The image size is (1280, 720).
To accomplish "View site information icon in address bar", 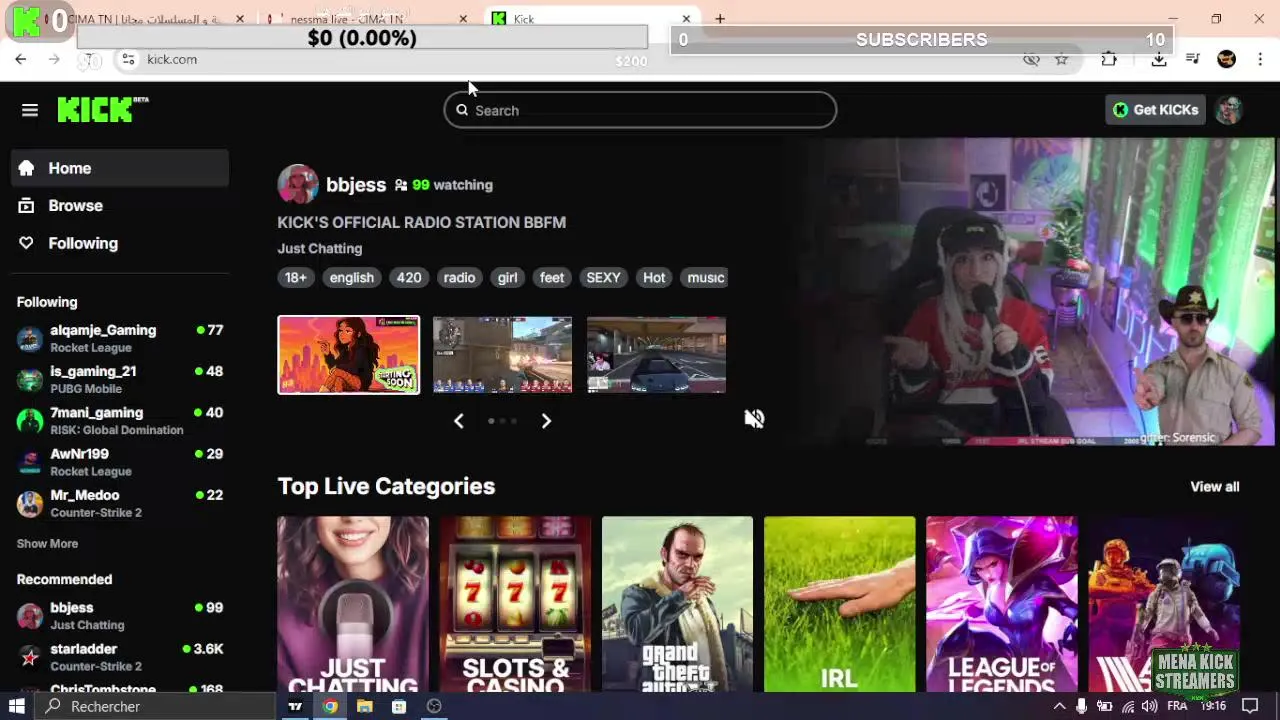I will pyautogui.click(x=128, y=60).
